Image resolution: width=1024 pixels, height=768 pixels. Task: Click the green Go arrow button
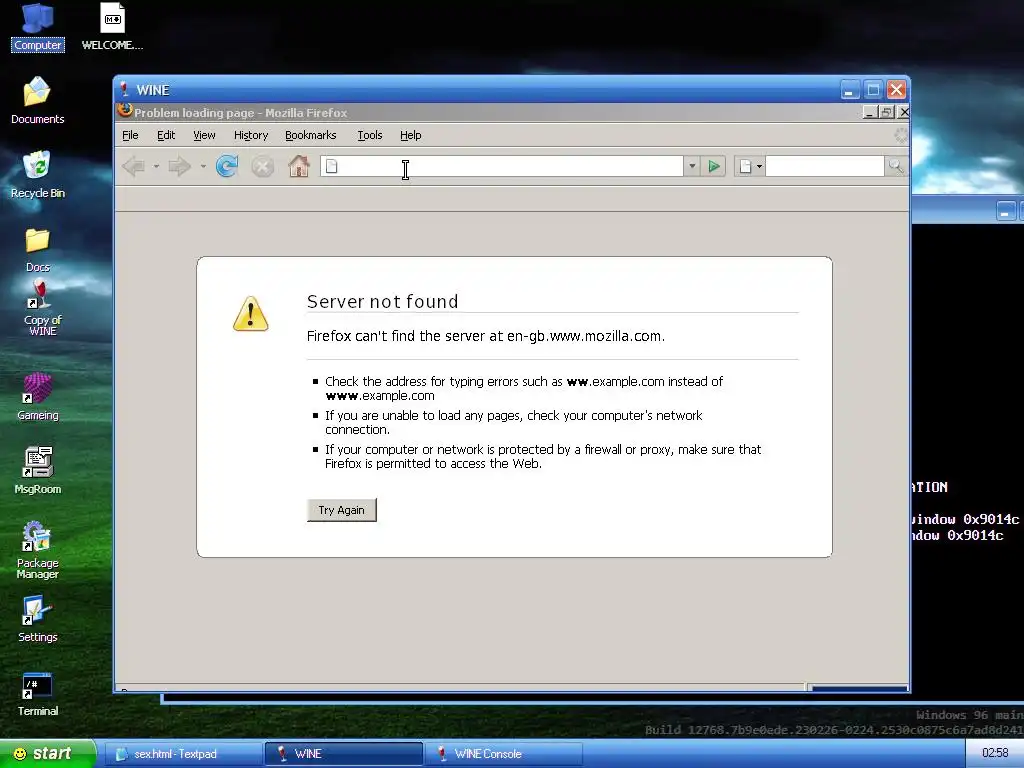coord(714,167)
